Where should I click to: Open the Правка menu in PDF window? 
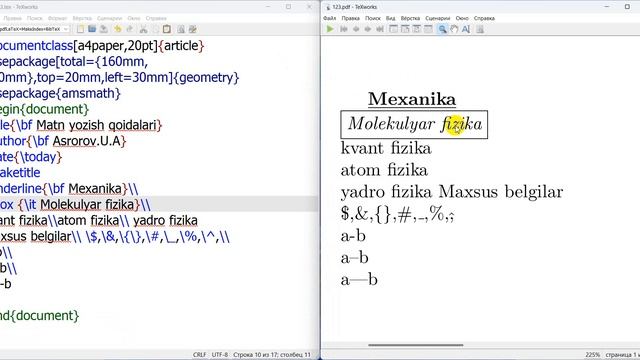coord(351,18)
